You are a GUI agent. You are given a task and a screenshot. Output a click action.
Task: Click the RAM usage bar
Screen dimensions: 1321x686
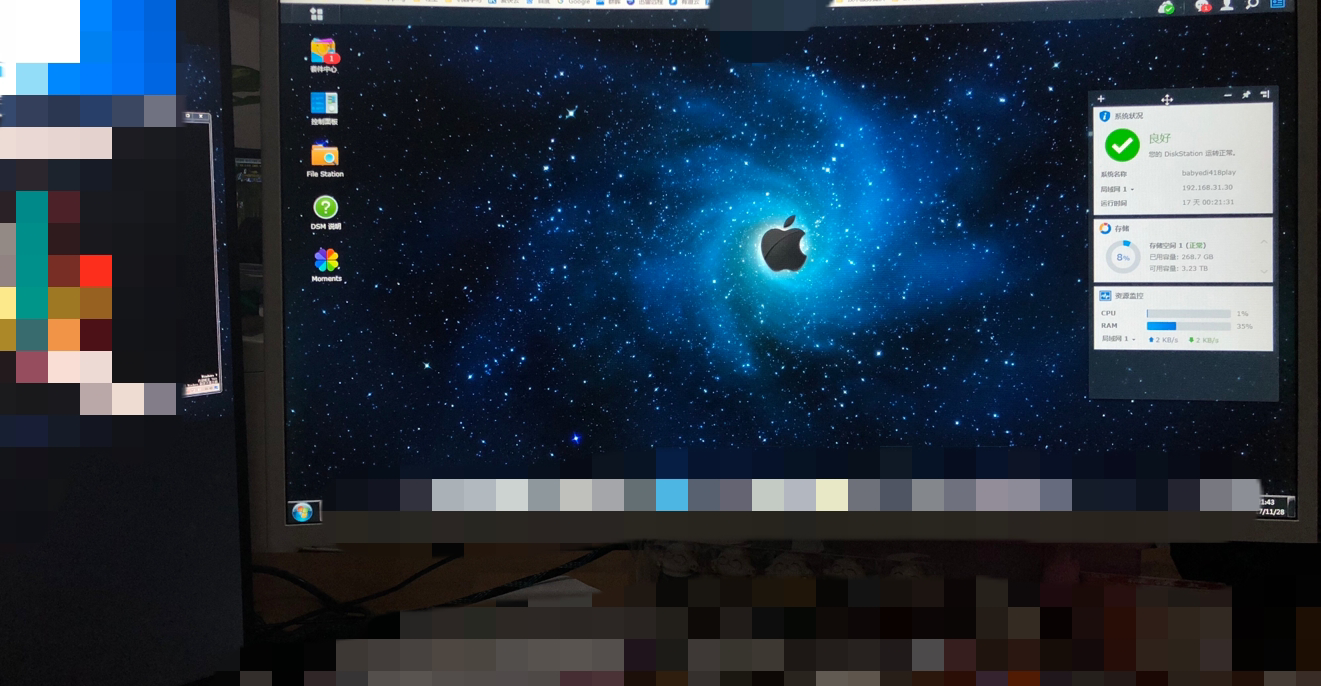[x=1188, y=326]
